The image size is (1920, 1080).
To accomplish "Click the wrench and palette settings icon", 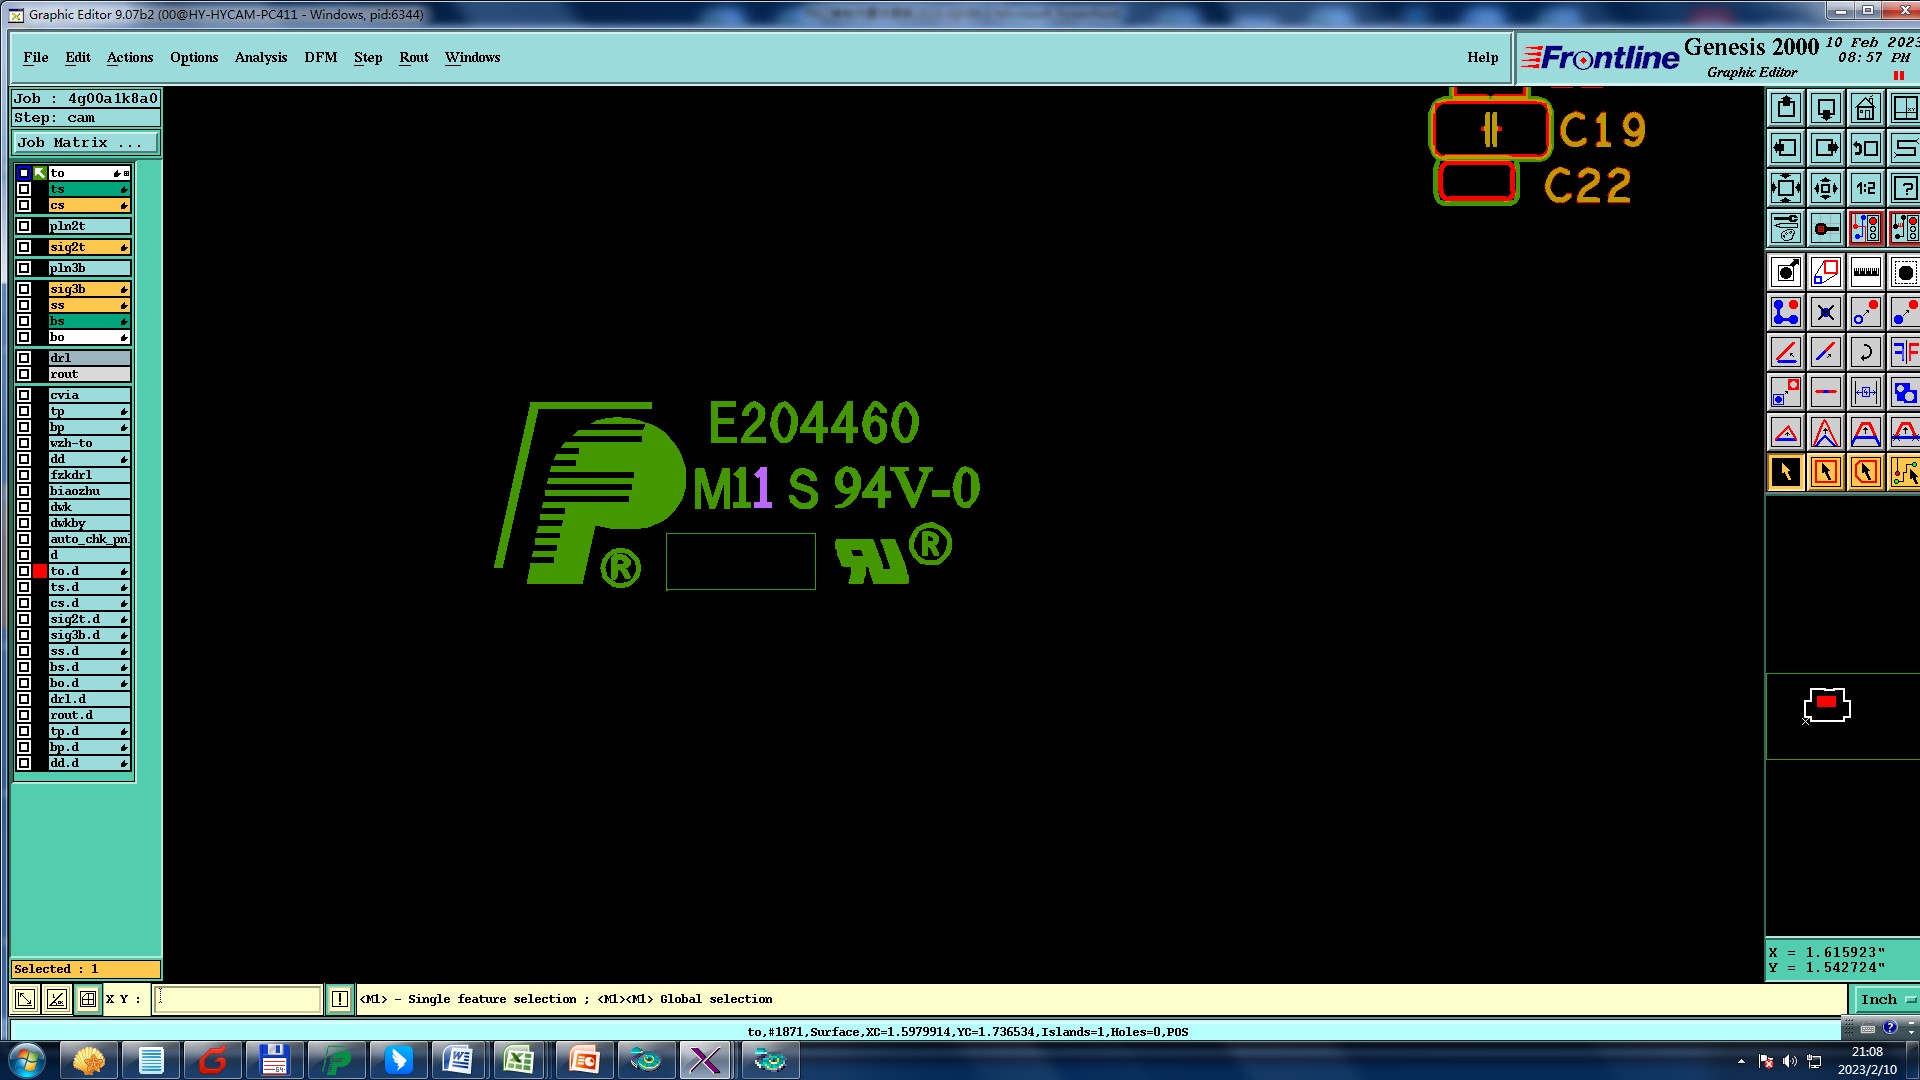I will pyautogui.click(x=1785, y=228).
